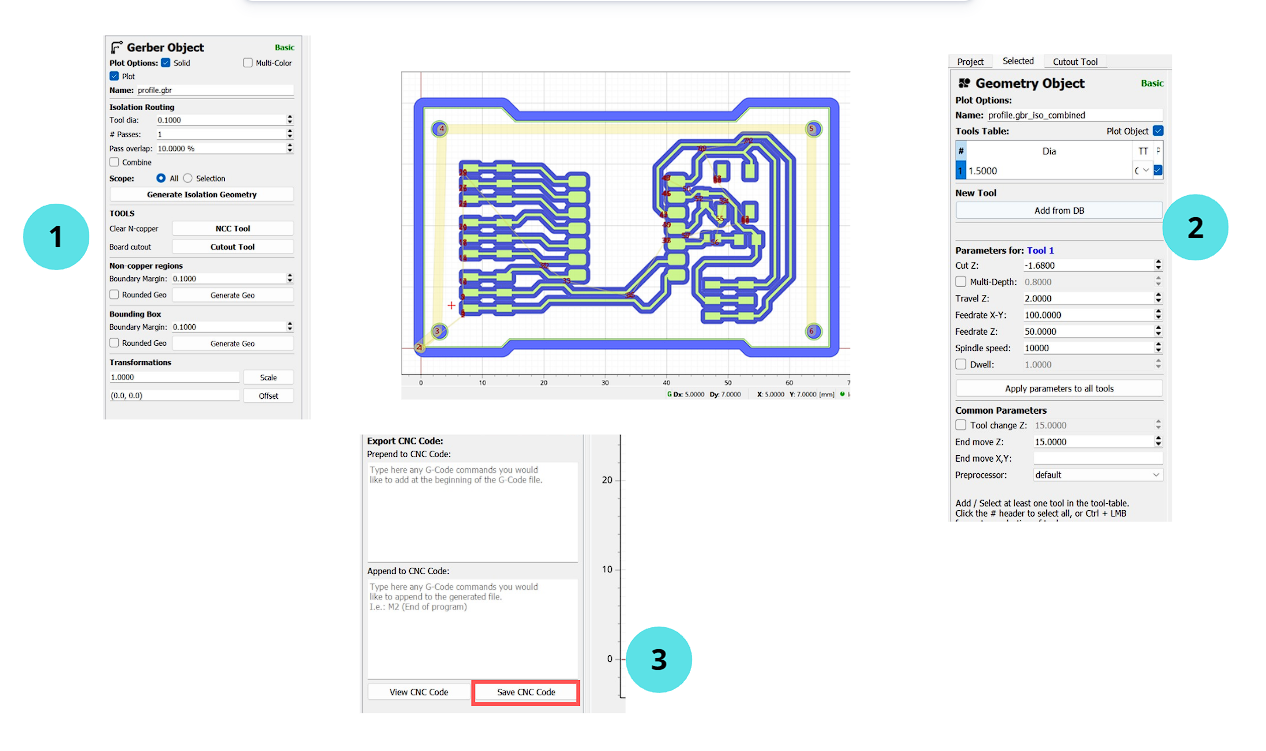The image size is (1266, 751).
Task: Click the Gerber Name field profile.gbr
Action: coord(214,90)
